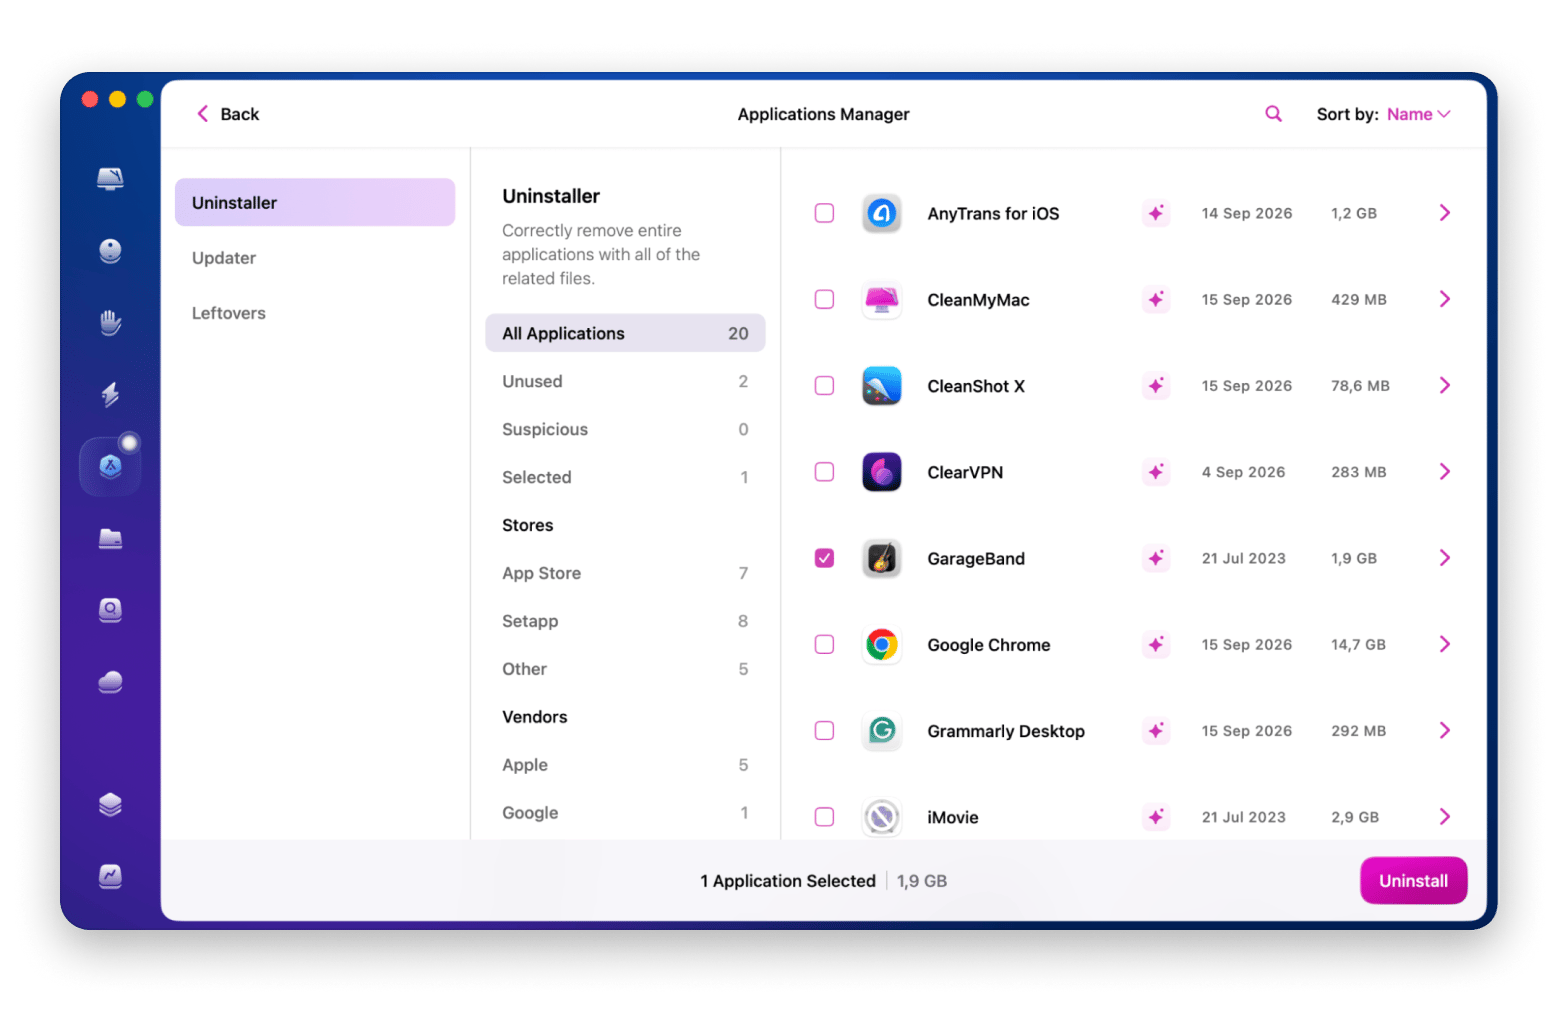Expand the iMovie row chevron
1560x1010 pixels.
click(1445, 817)
